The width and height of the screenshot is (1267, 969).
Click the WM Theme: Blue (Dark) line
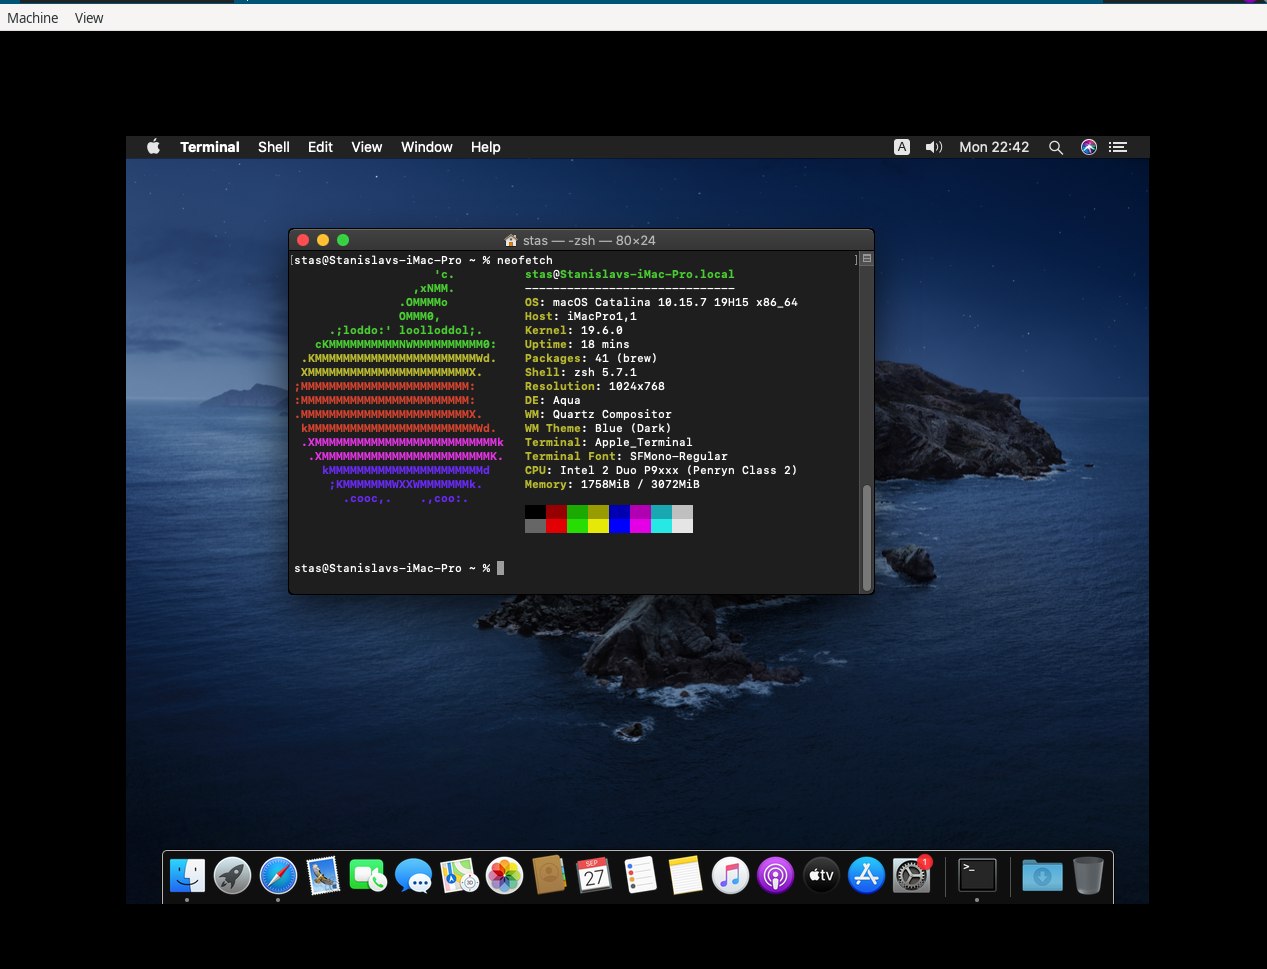pyautogui.click(x=598, y=428)
